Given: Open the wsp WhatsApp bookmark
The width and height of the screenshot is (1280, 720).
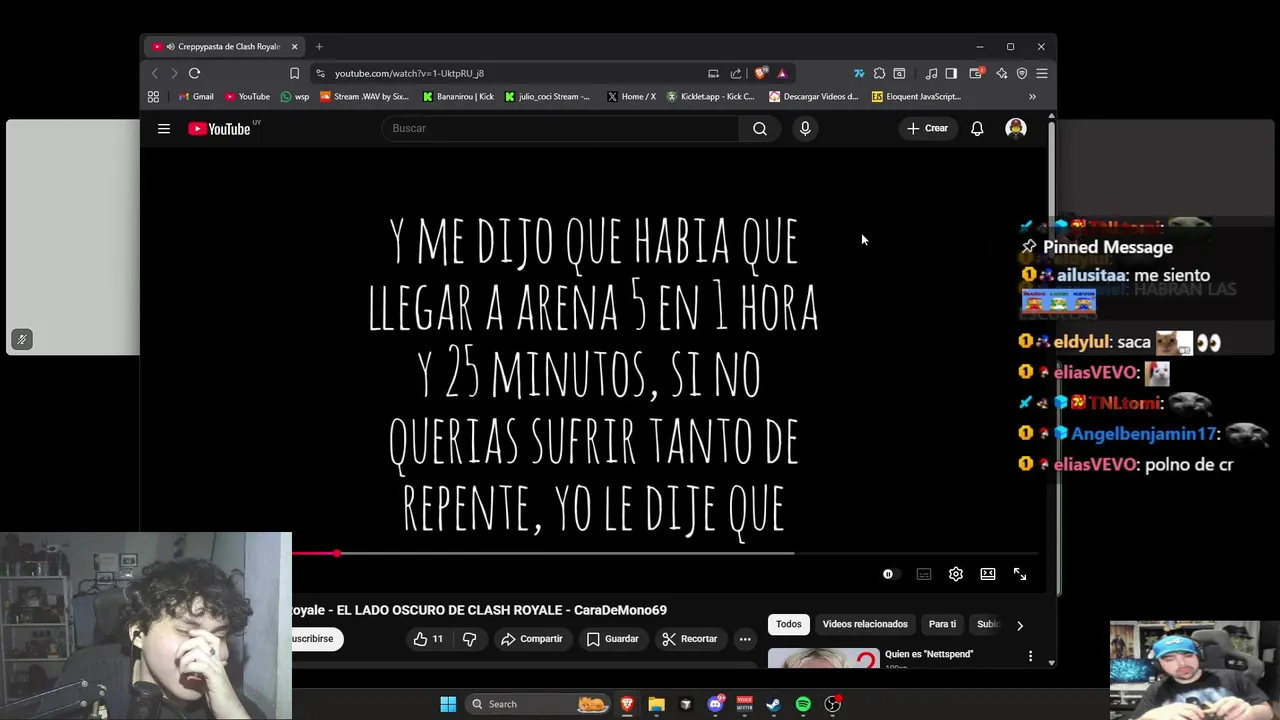Looking at the screenshot, I should pyautogui.click(x=295, y=97).
